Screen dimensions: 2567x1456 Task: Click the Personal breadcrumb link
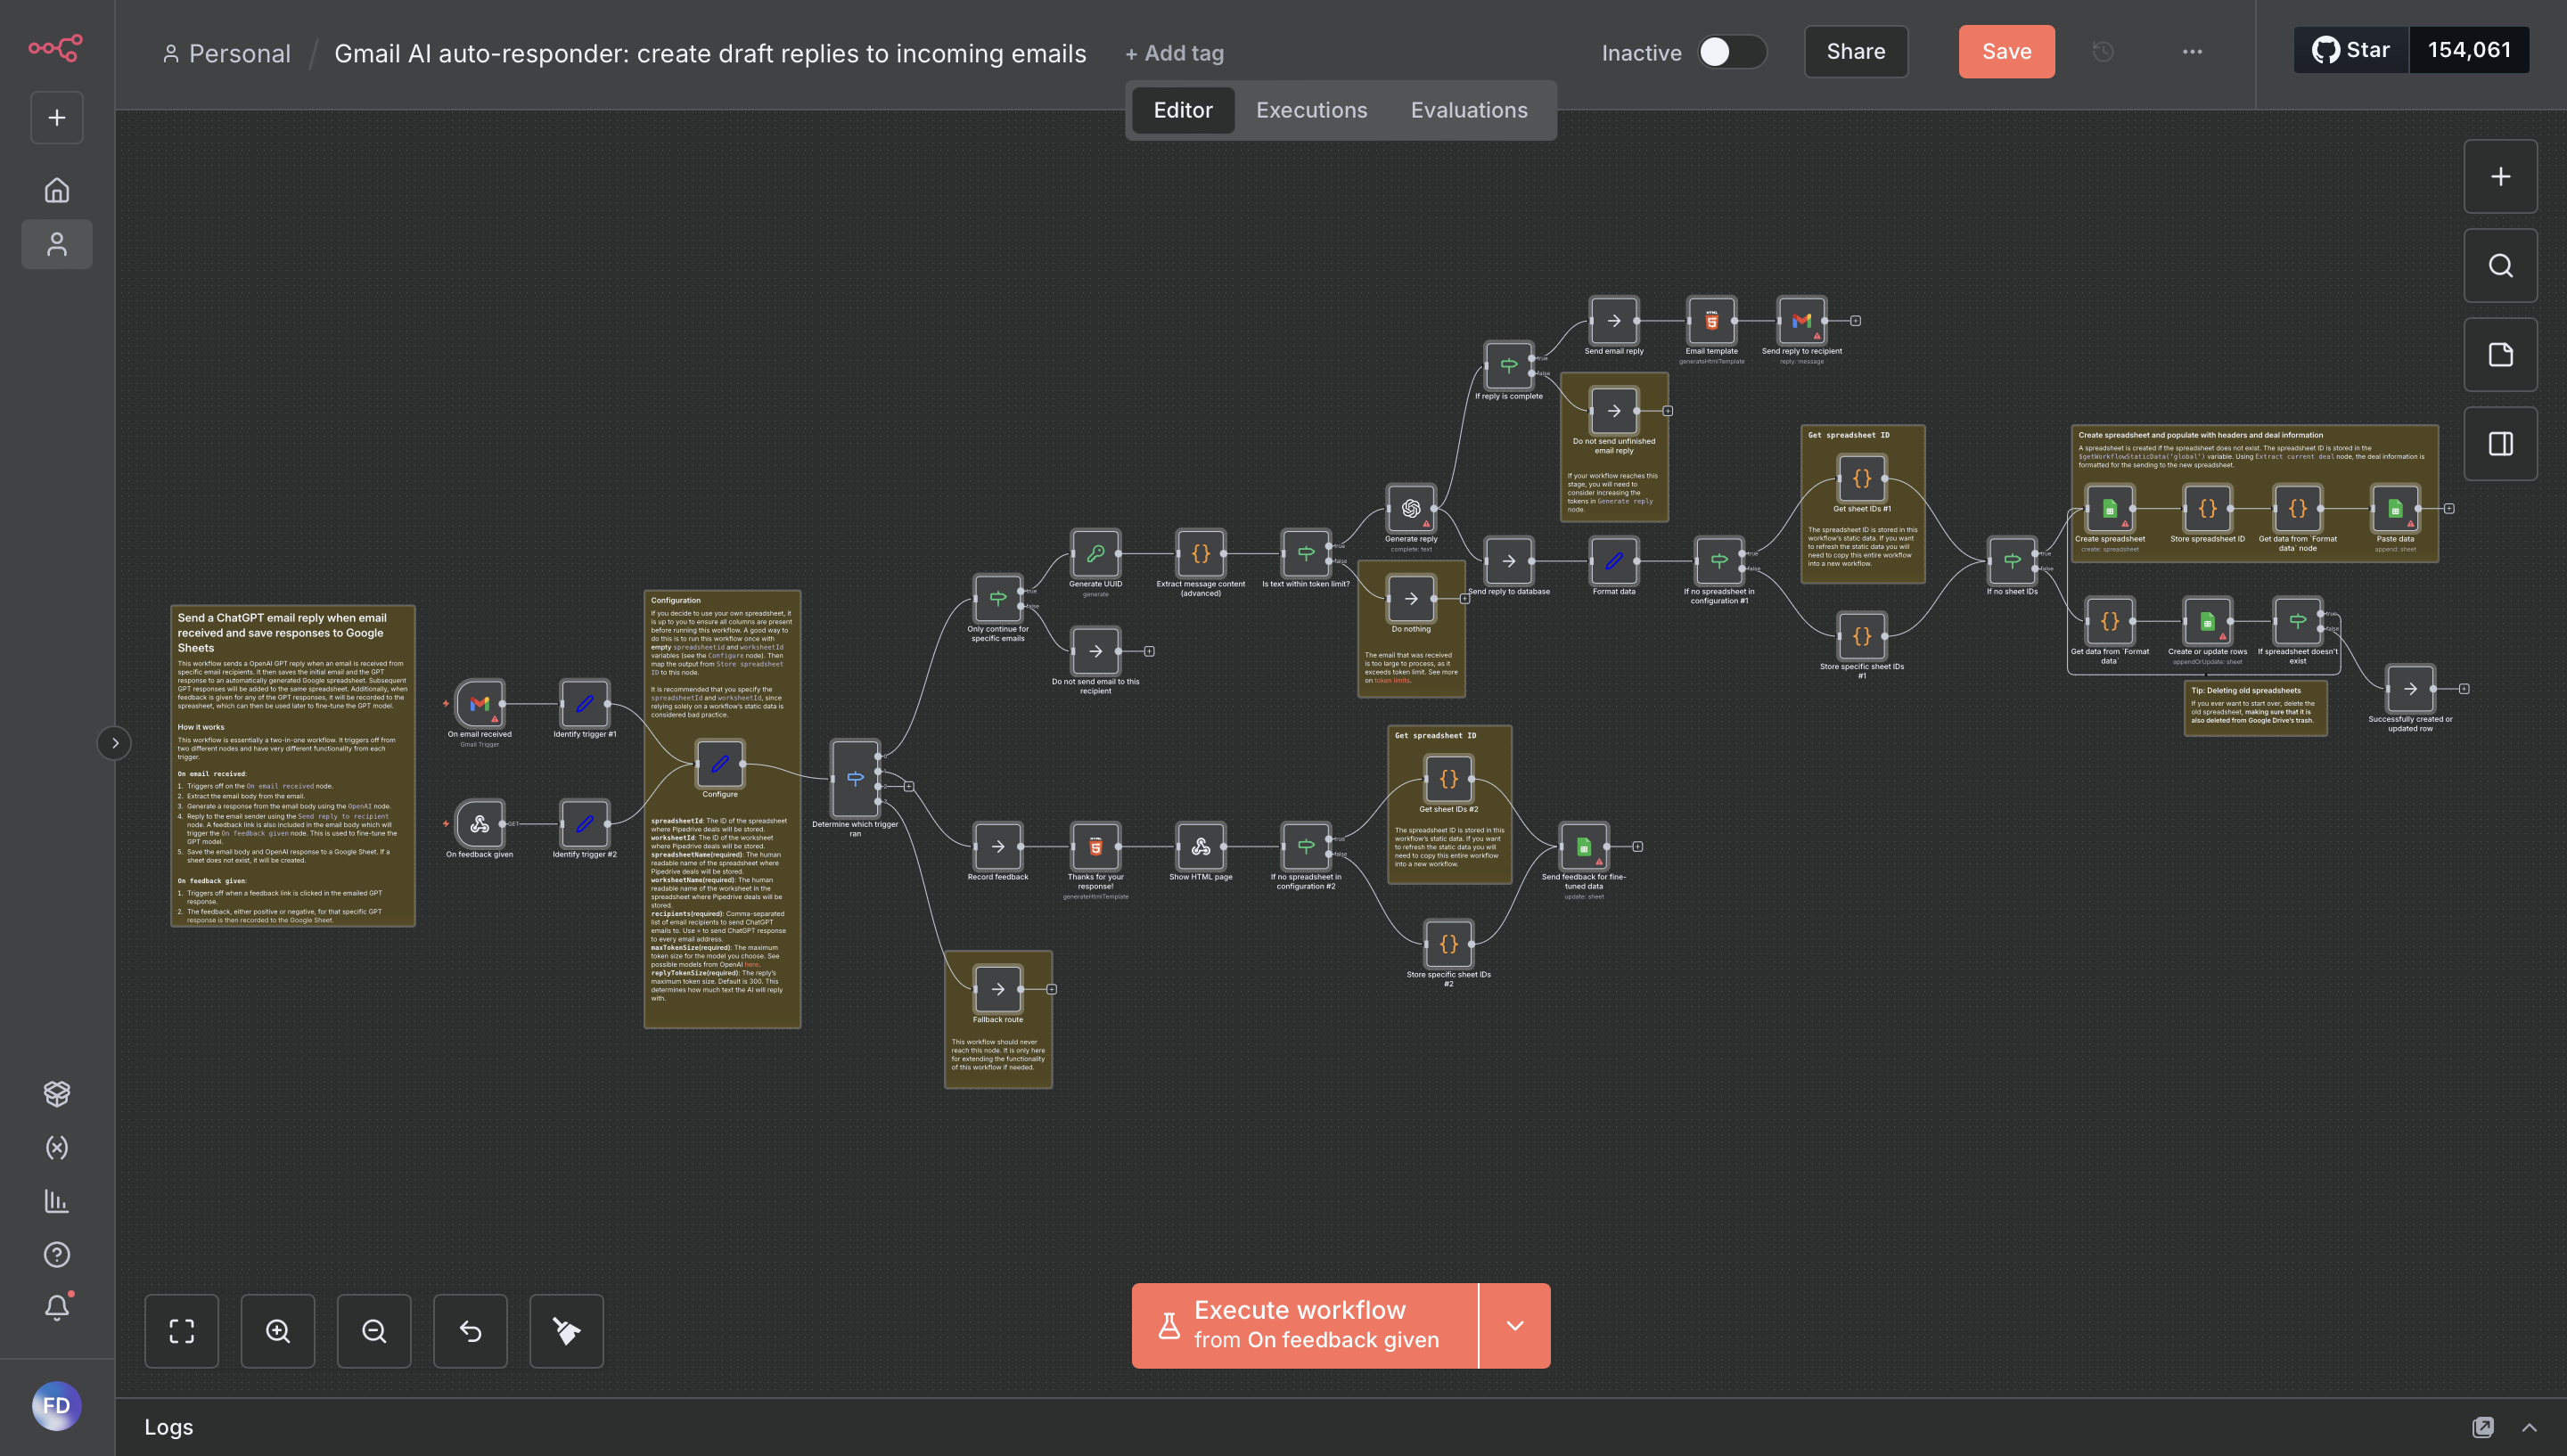(227, 53)
